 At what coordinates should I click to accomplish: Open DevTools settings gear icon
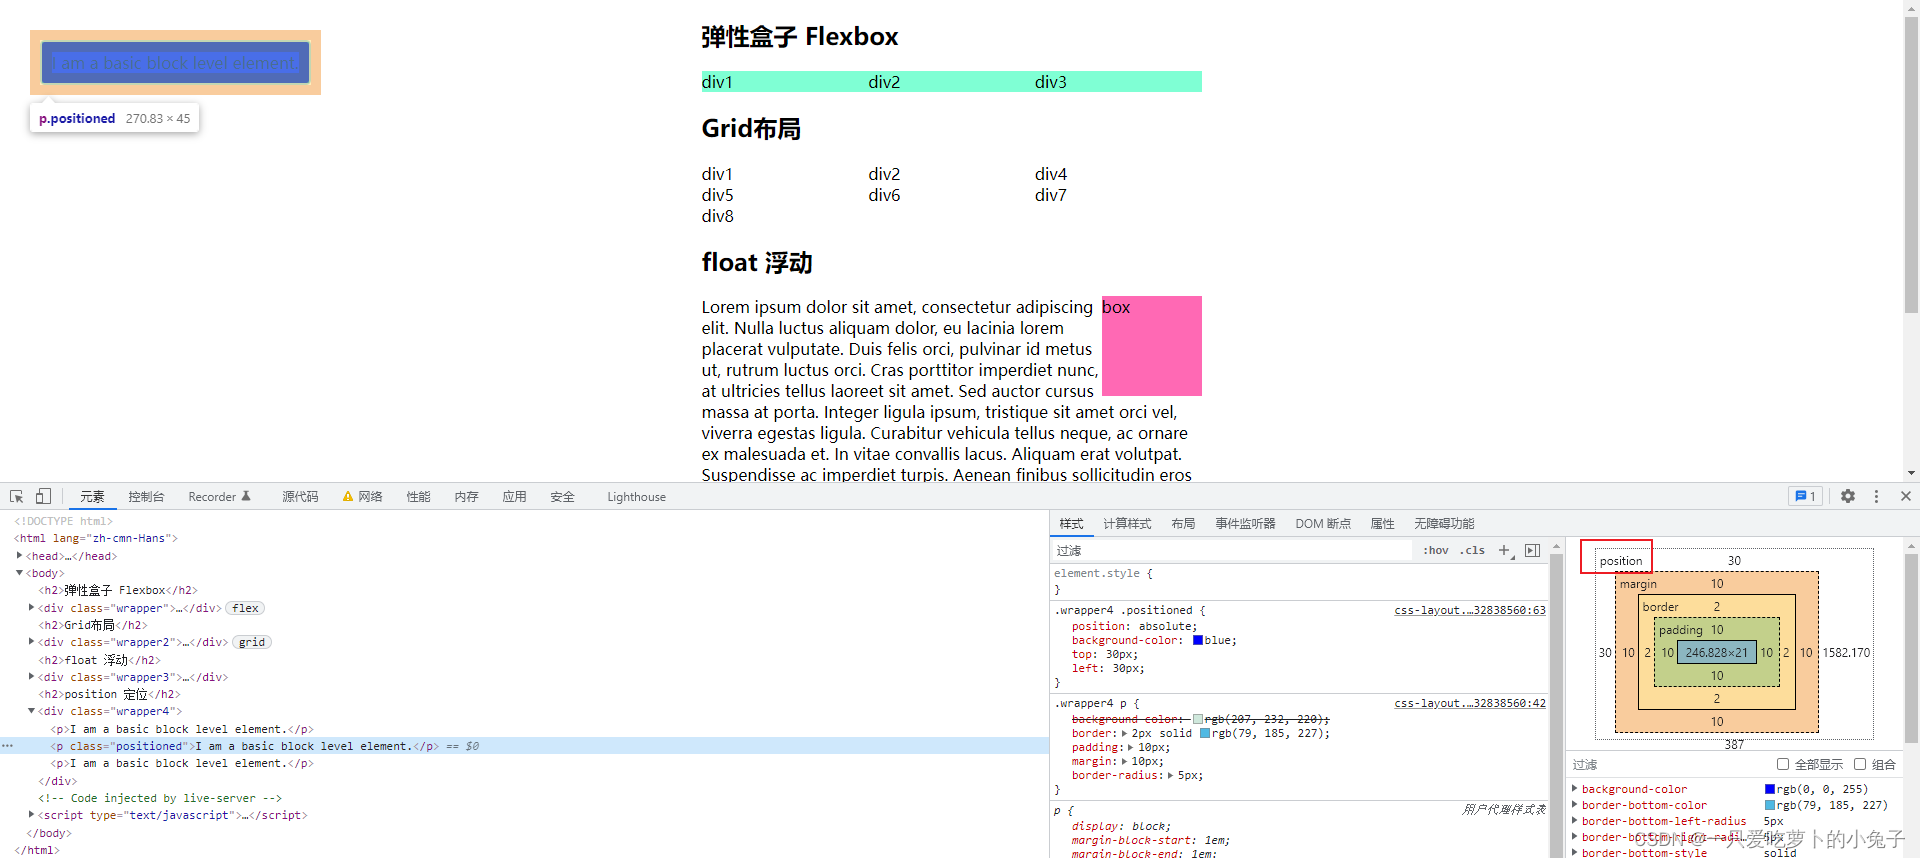pos(1848,496)
